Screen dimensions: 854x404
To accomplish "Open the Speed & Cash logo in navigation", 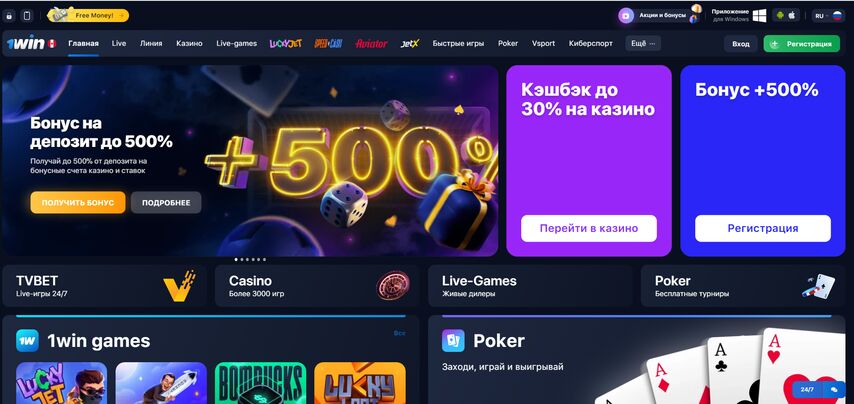I will click(x=328, y=44).
